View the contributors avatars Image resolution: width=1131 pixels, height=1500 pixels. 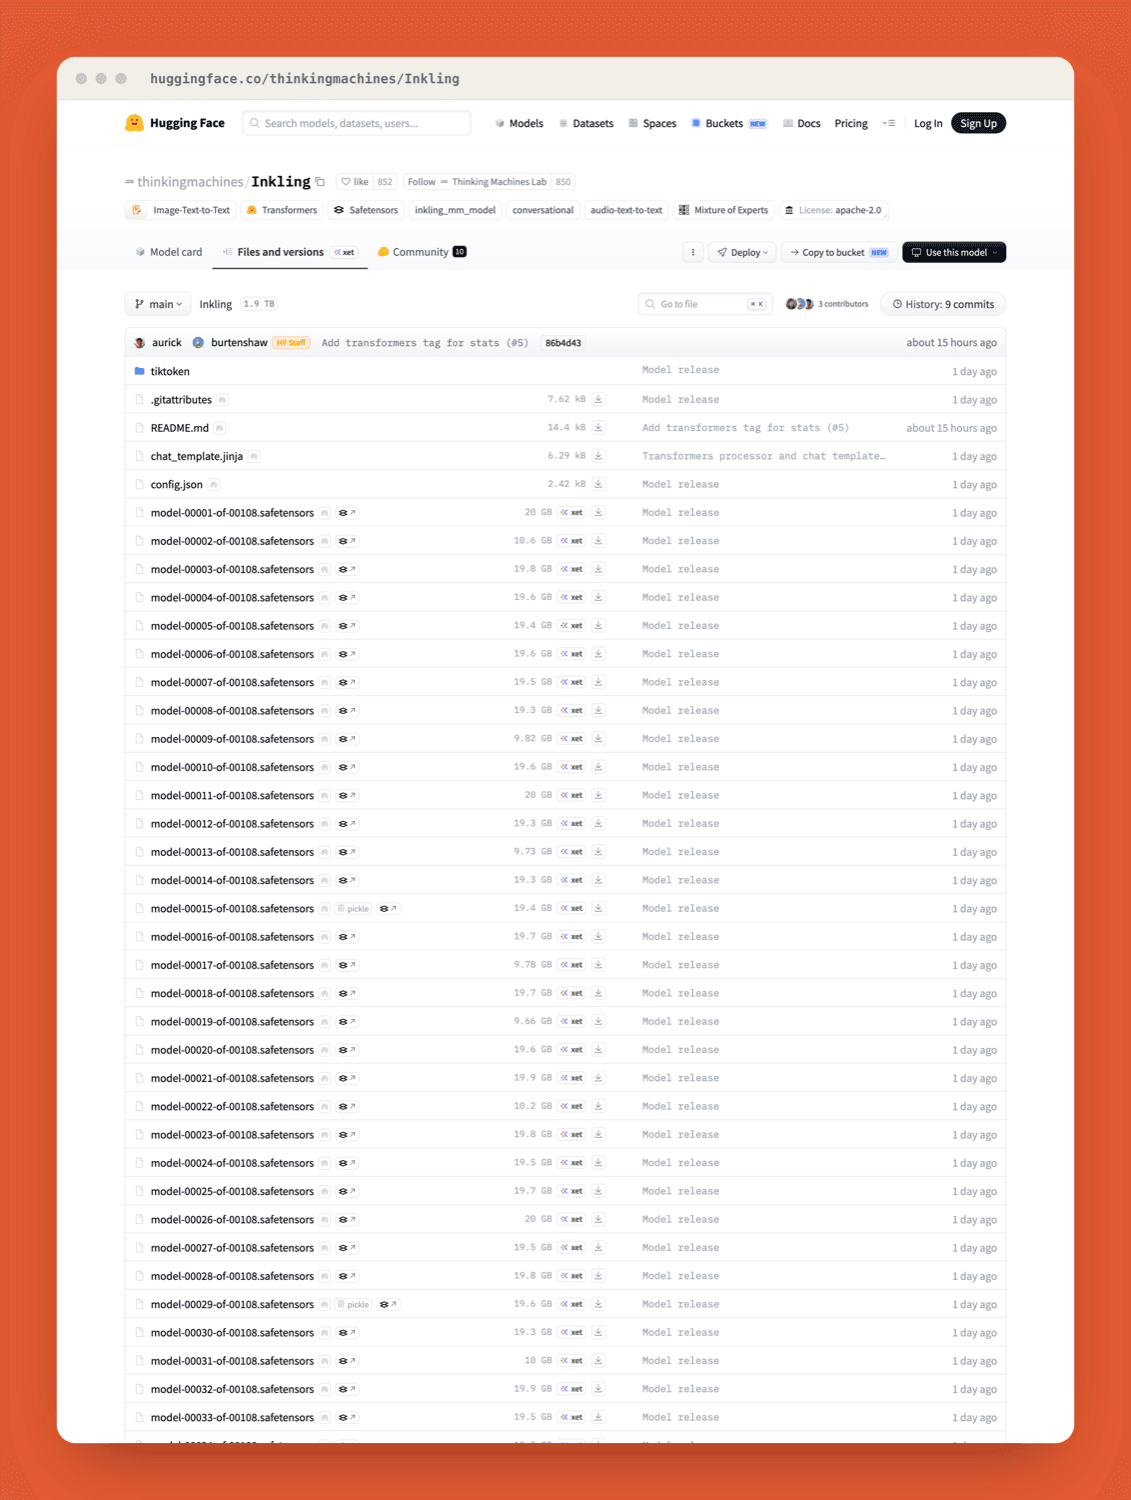point(799,304)
